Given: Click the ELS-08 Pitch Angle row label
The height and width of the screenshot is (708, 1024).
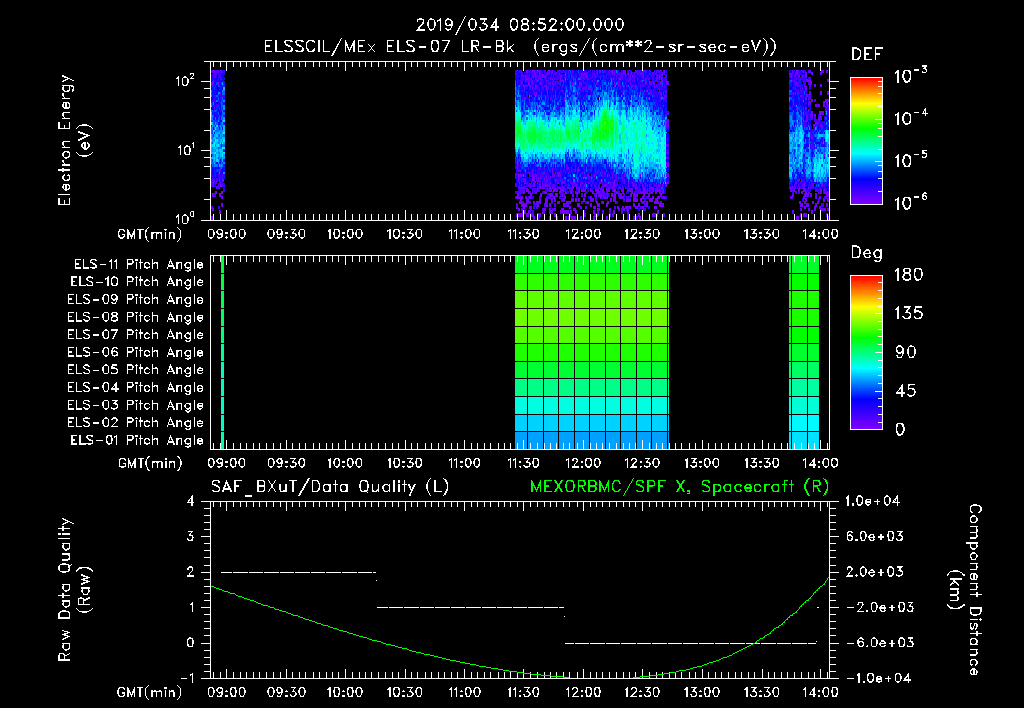Looking at the screenshot, I should (135, 317).
